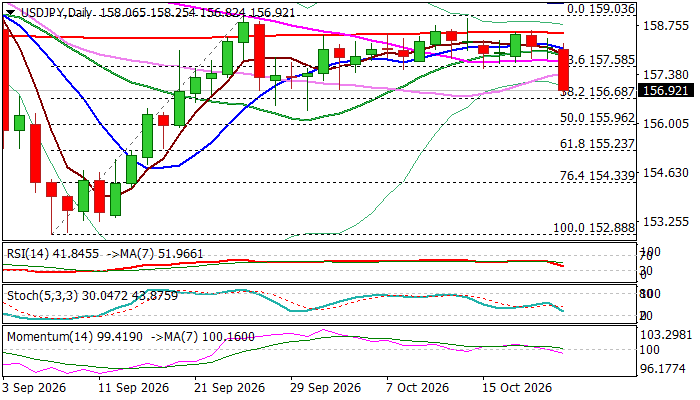700x400 pixels.
Task: Click the 11 Sep 2026 date label
Action: click(x=132, y=388)
